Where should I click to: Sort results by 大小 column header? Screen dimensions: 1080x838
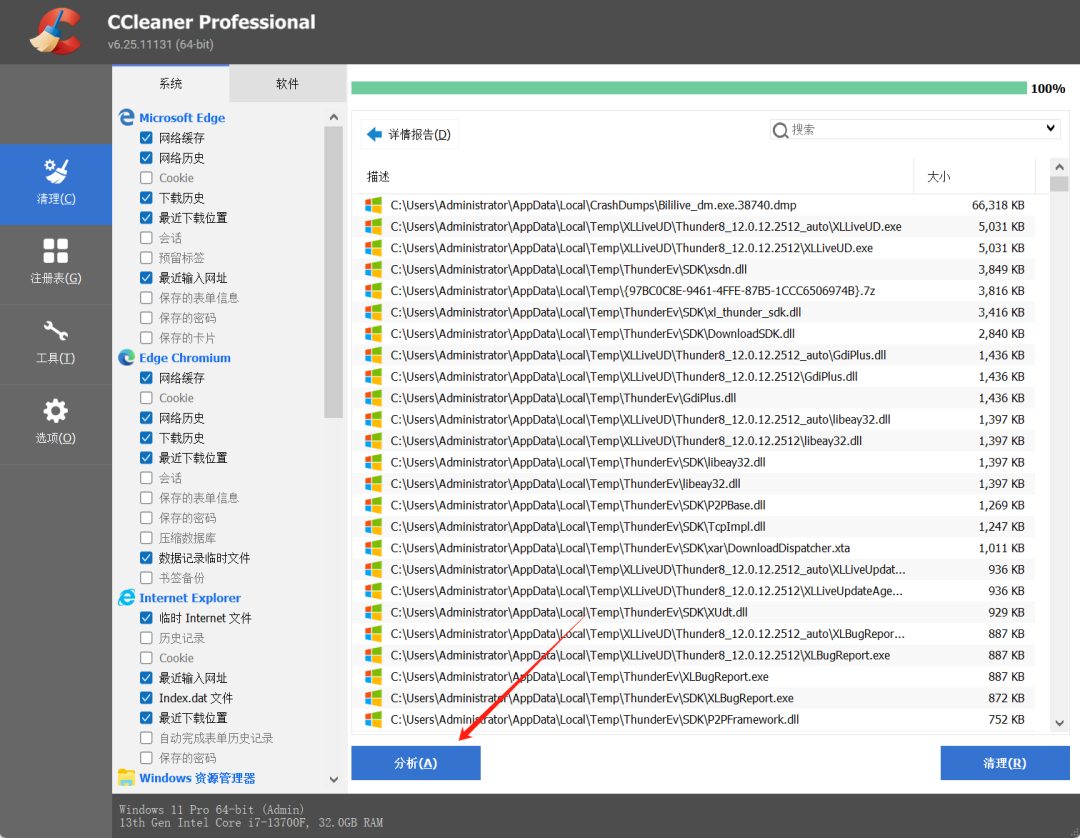tap(975, 176)
